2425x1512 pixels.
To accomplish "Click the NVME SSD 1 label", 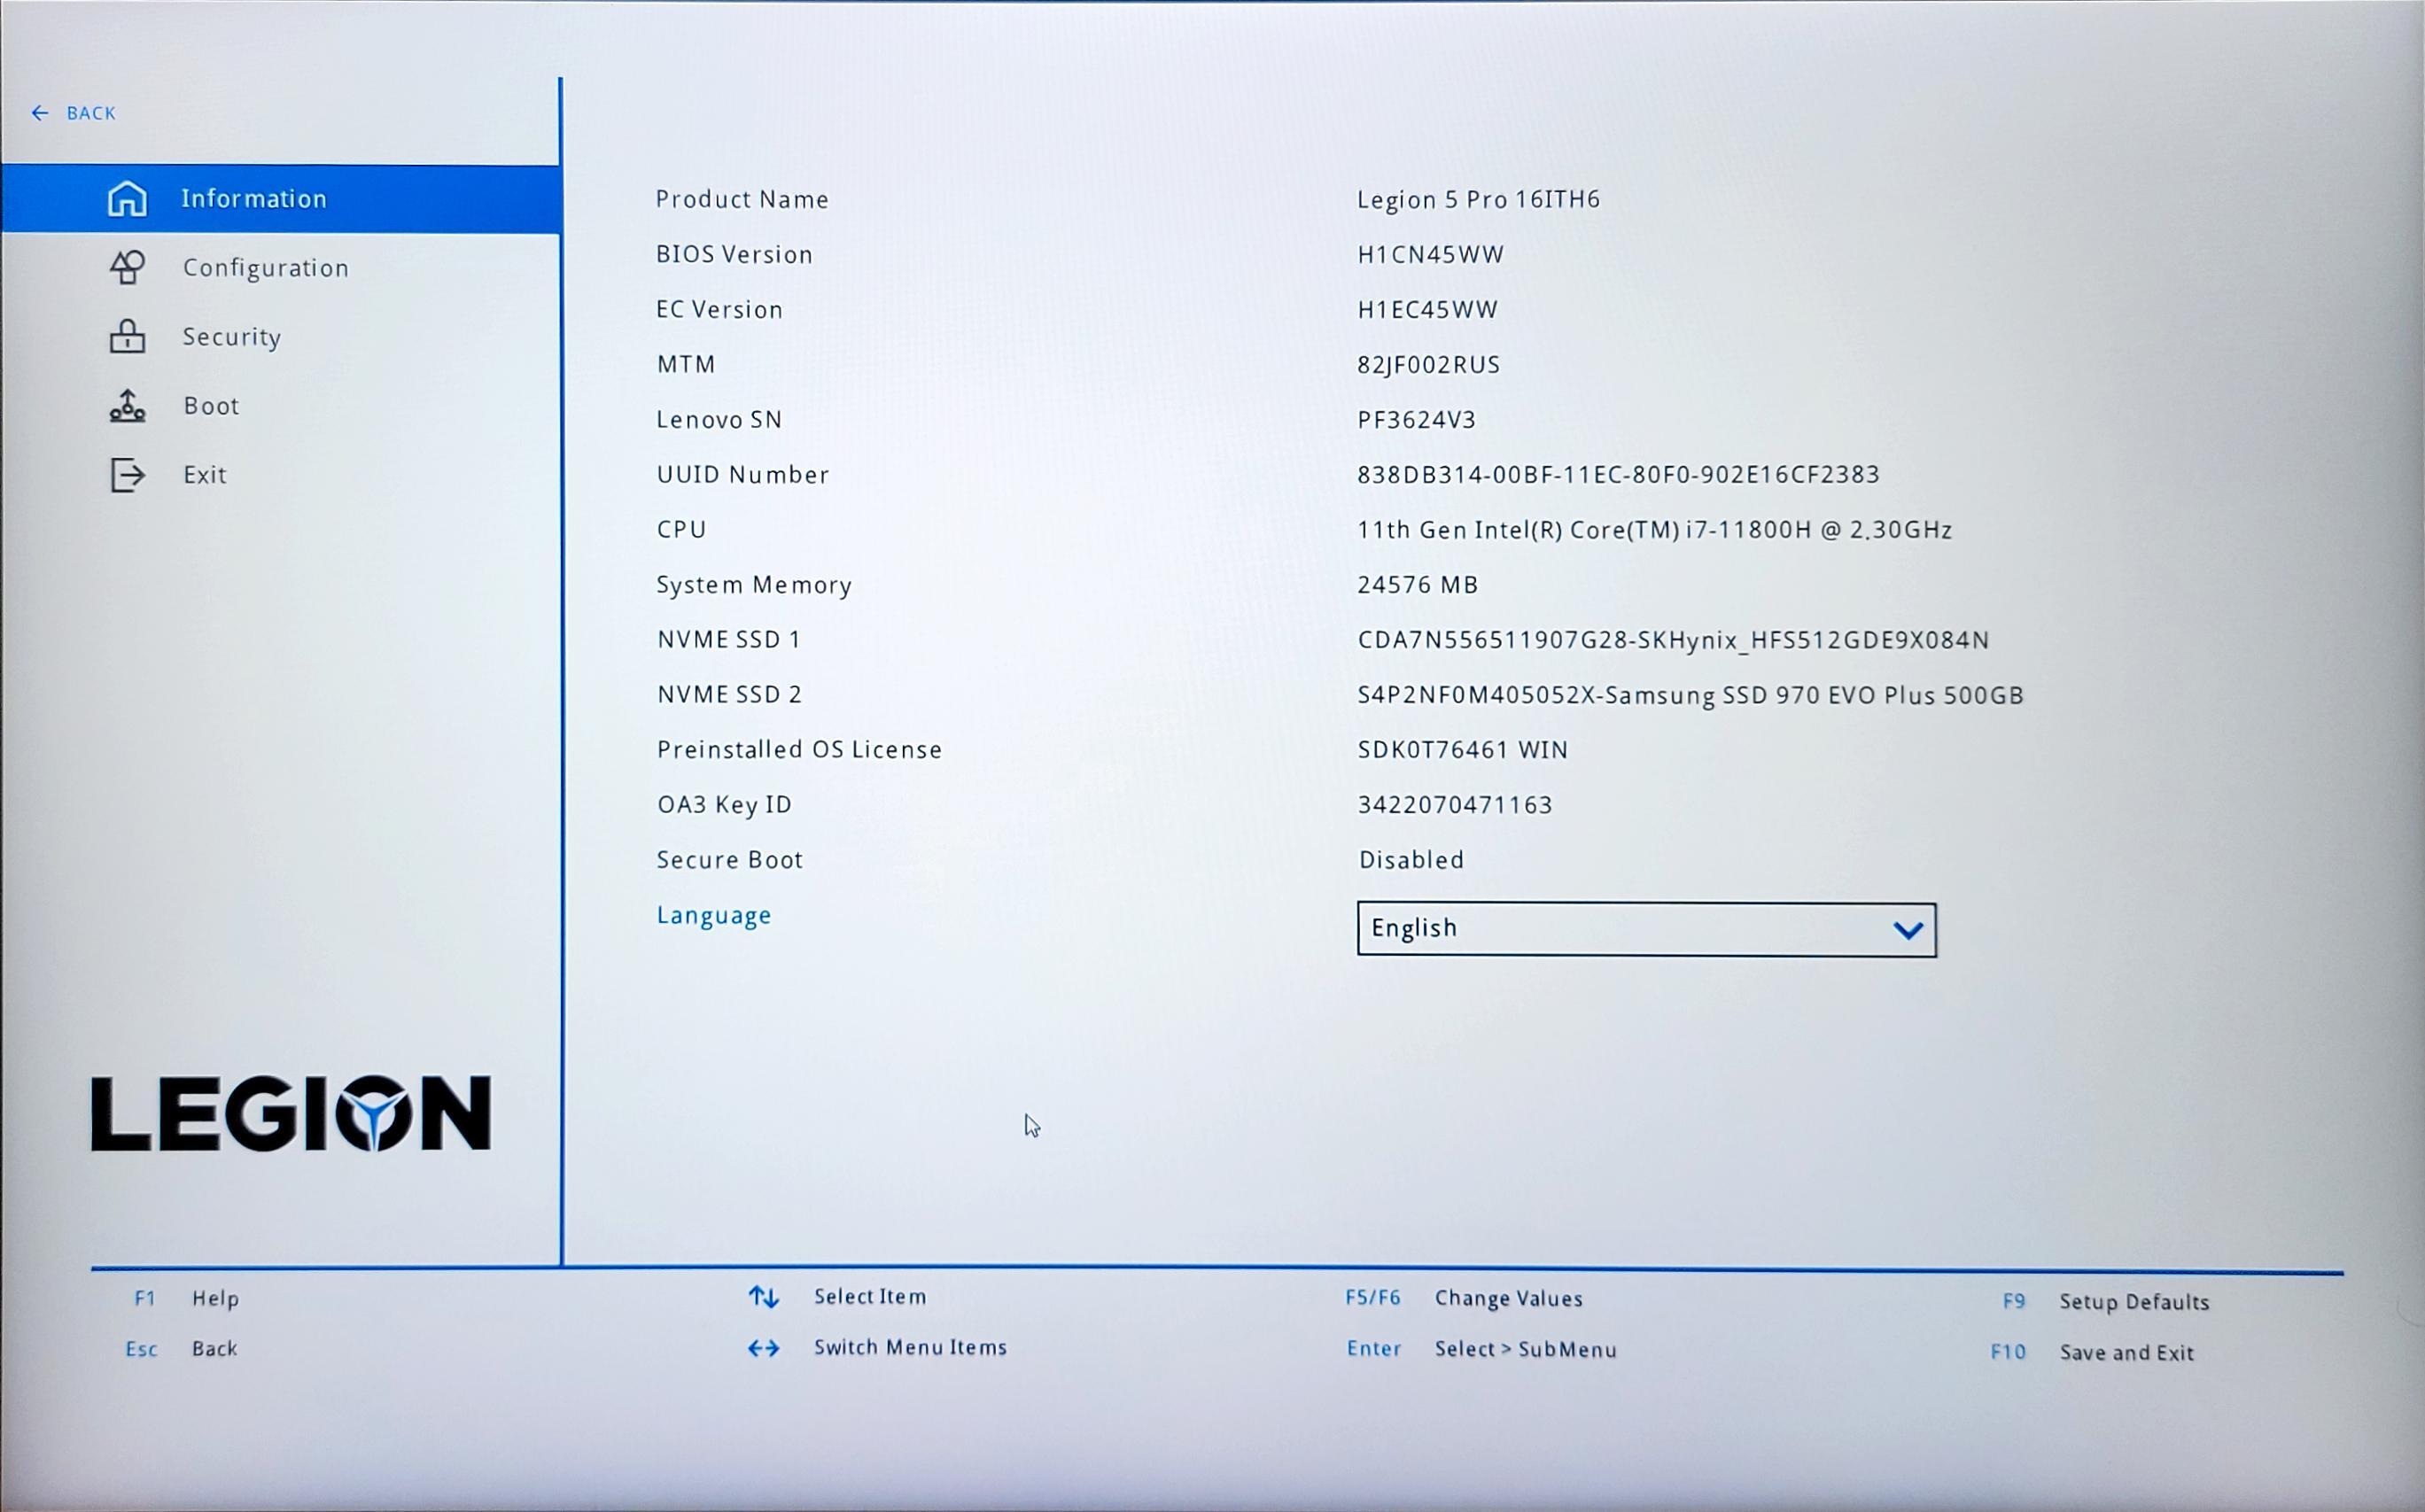I will [729, 640].
